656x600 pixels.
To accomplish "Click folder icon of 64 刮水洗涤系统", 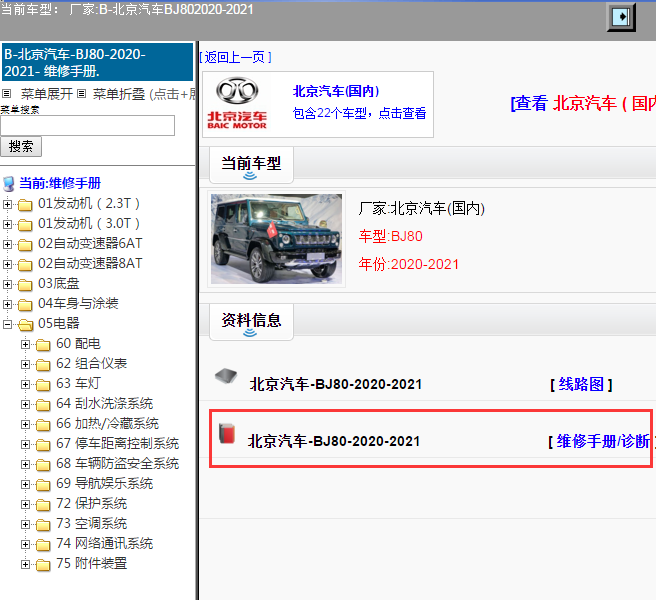I will [43, 405].
